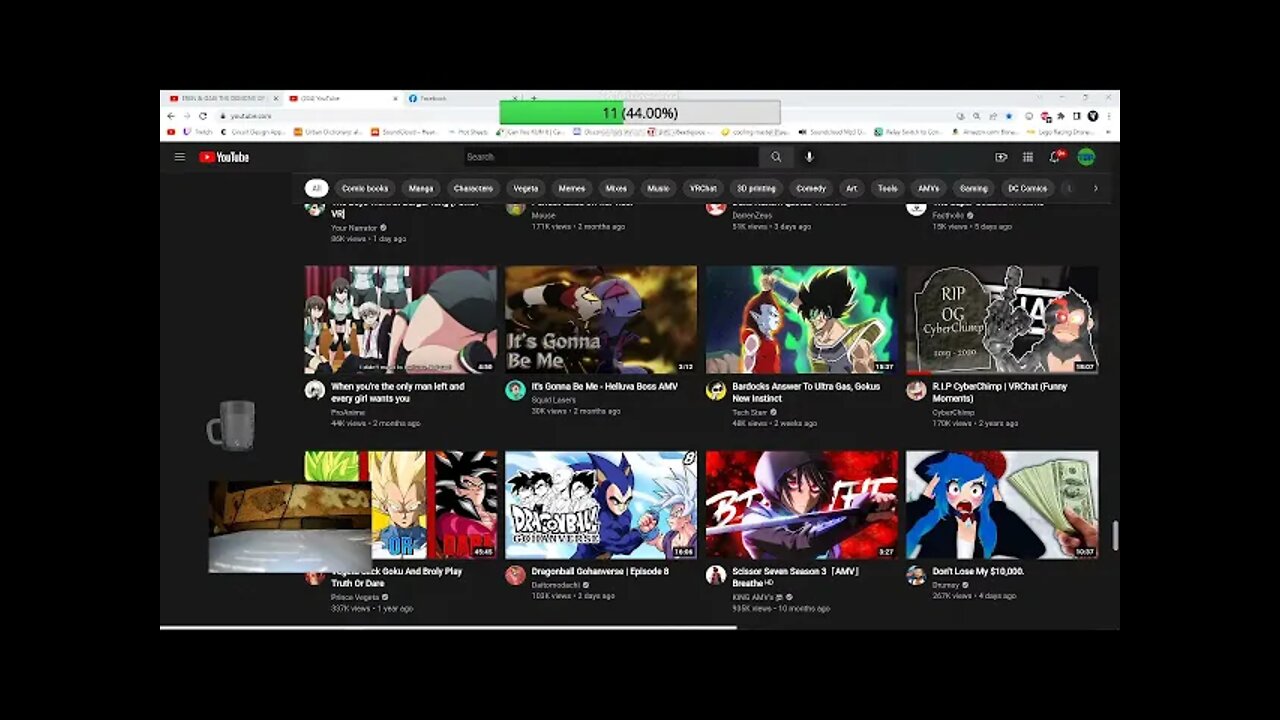Close the Facebook tab

(515, 99)
